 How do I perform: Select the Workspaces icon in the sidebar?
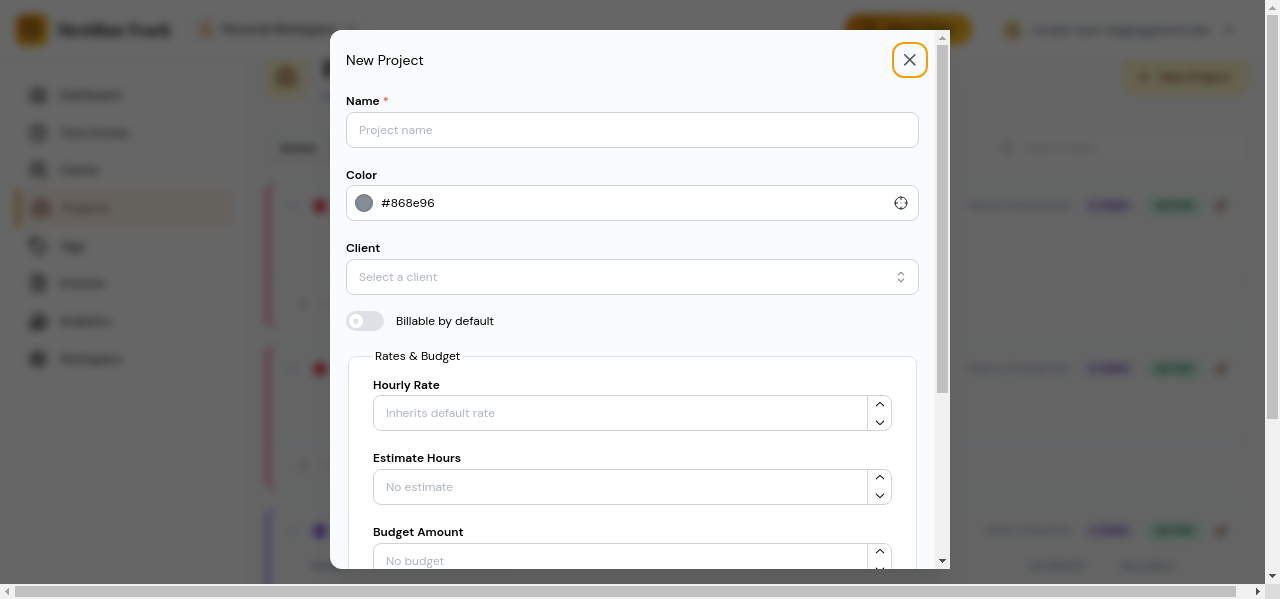coord(37,359)
